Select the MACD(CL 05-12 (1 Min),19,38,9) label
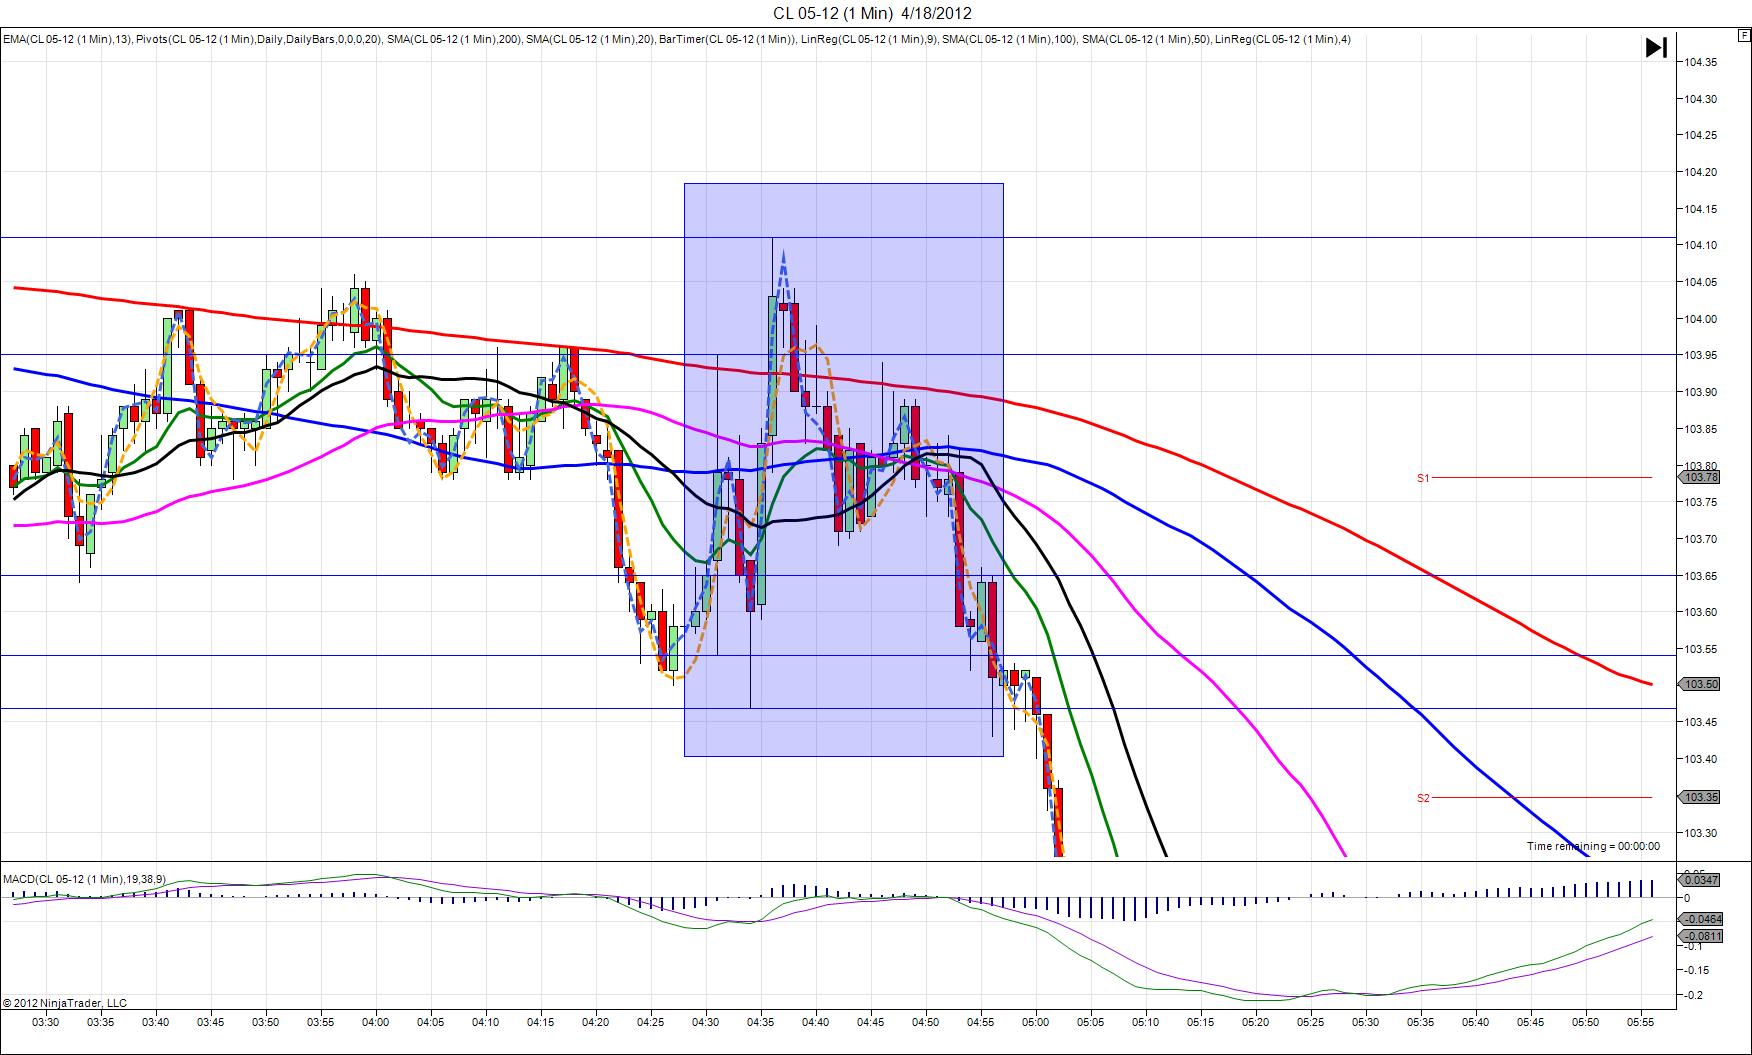The image size is (1752, 1055). point(84,879)
